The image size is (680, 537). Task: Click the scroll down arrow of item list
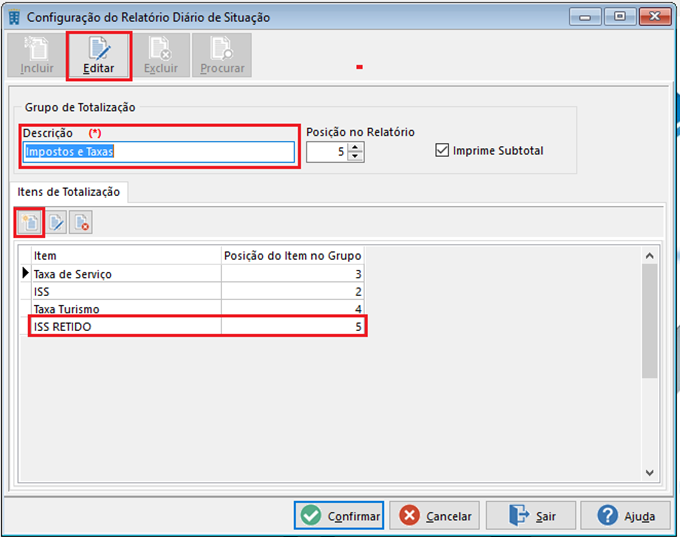coord(650,472)
